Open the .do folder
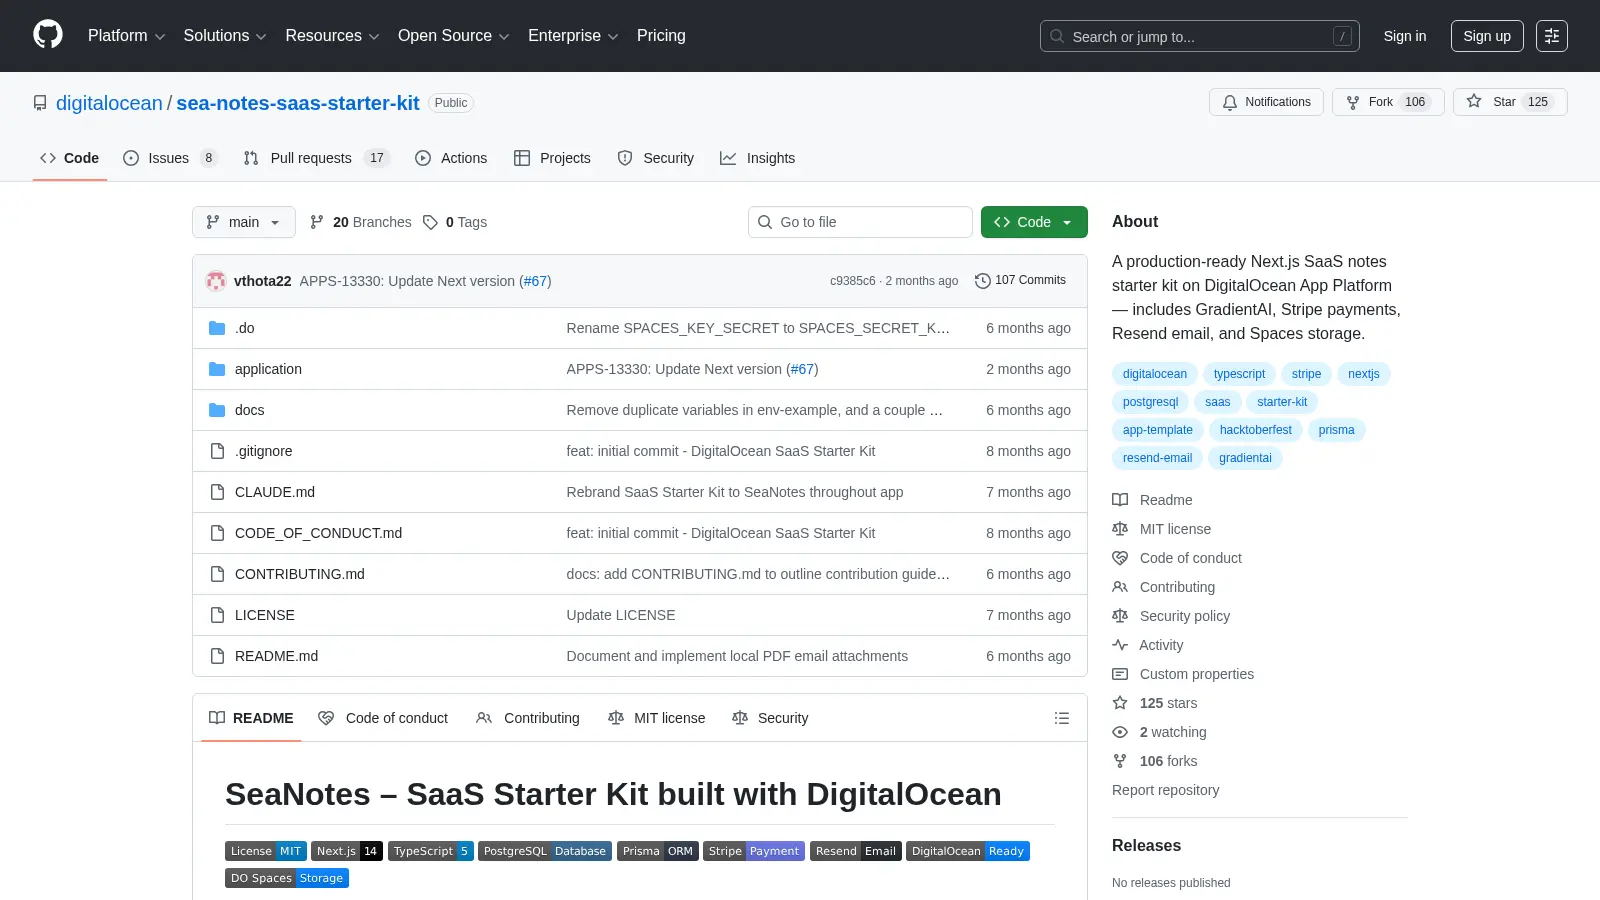Image resolution: width=1600 pixels, height=900 pixels. (x=245, y=328)
